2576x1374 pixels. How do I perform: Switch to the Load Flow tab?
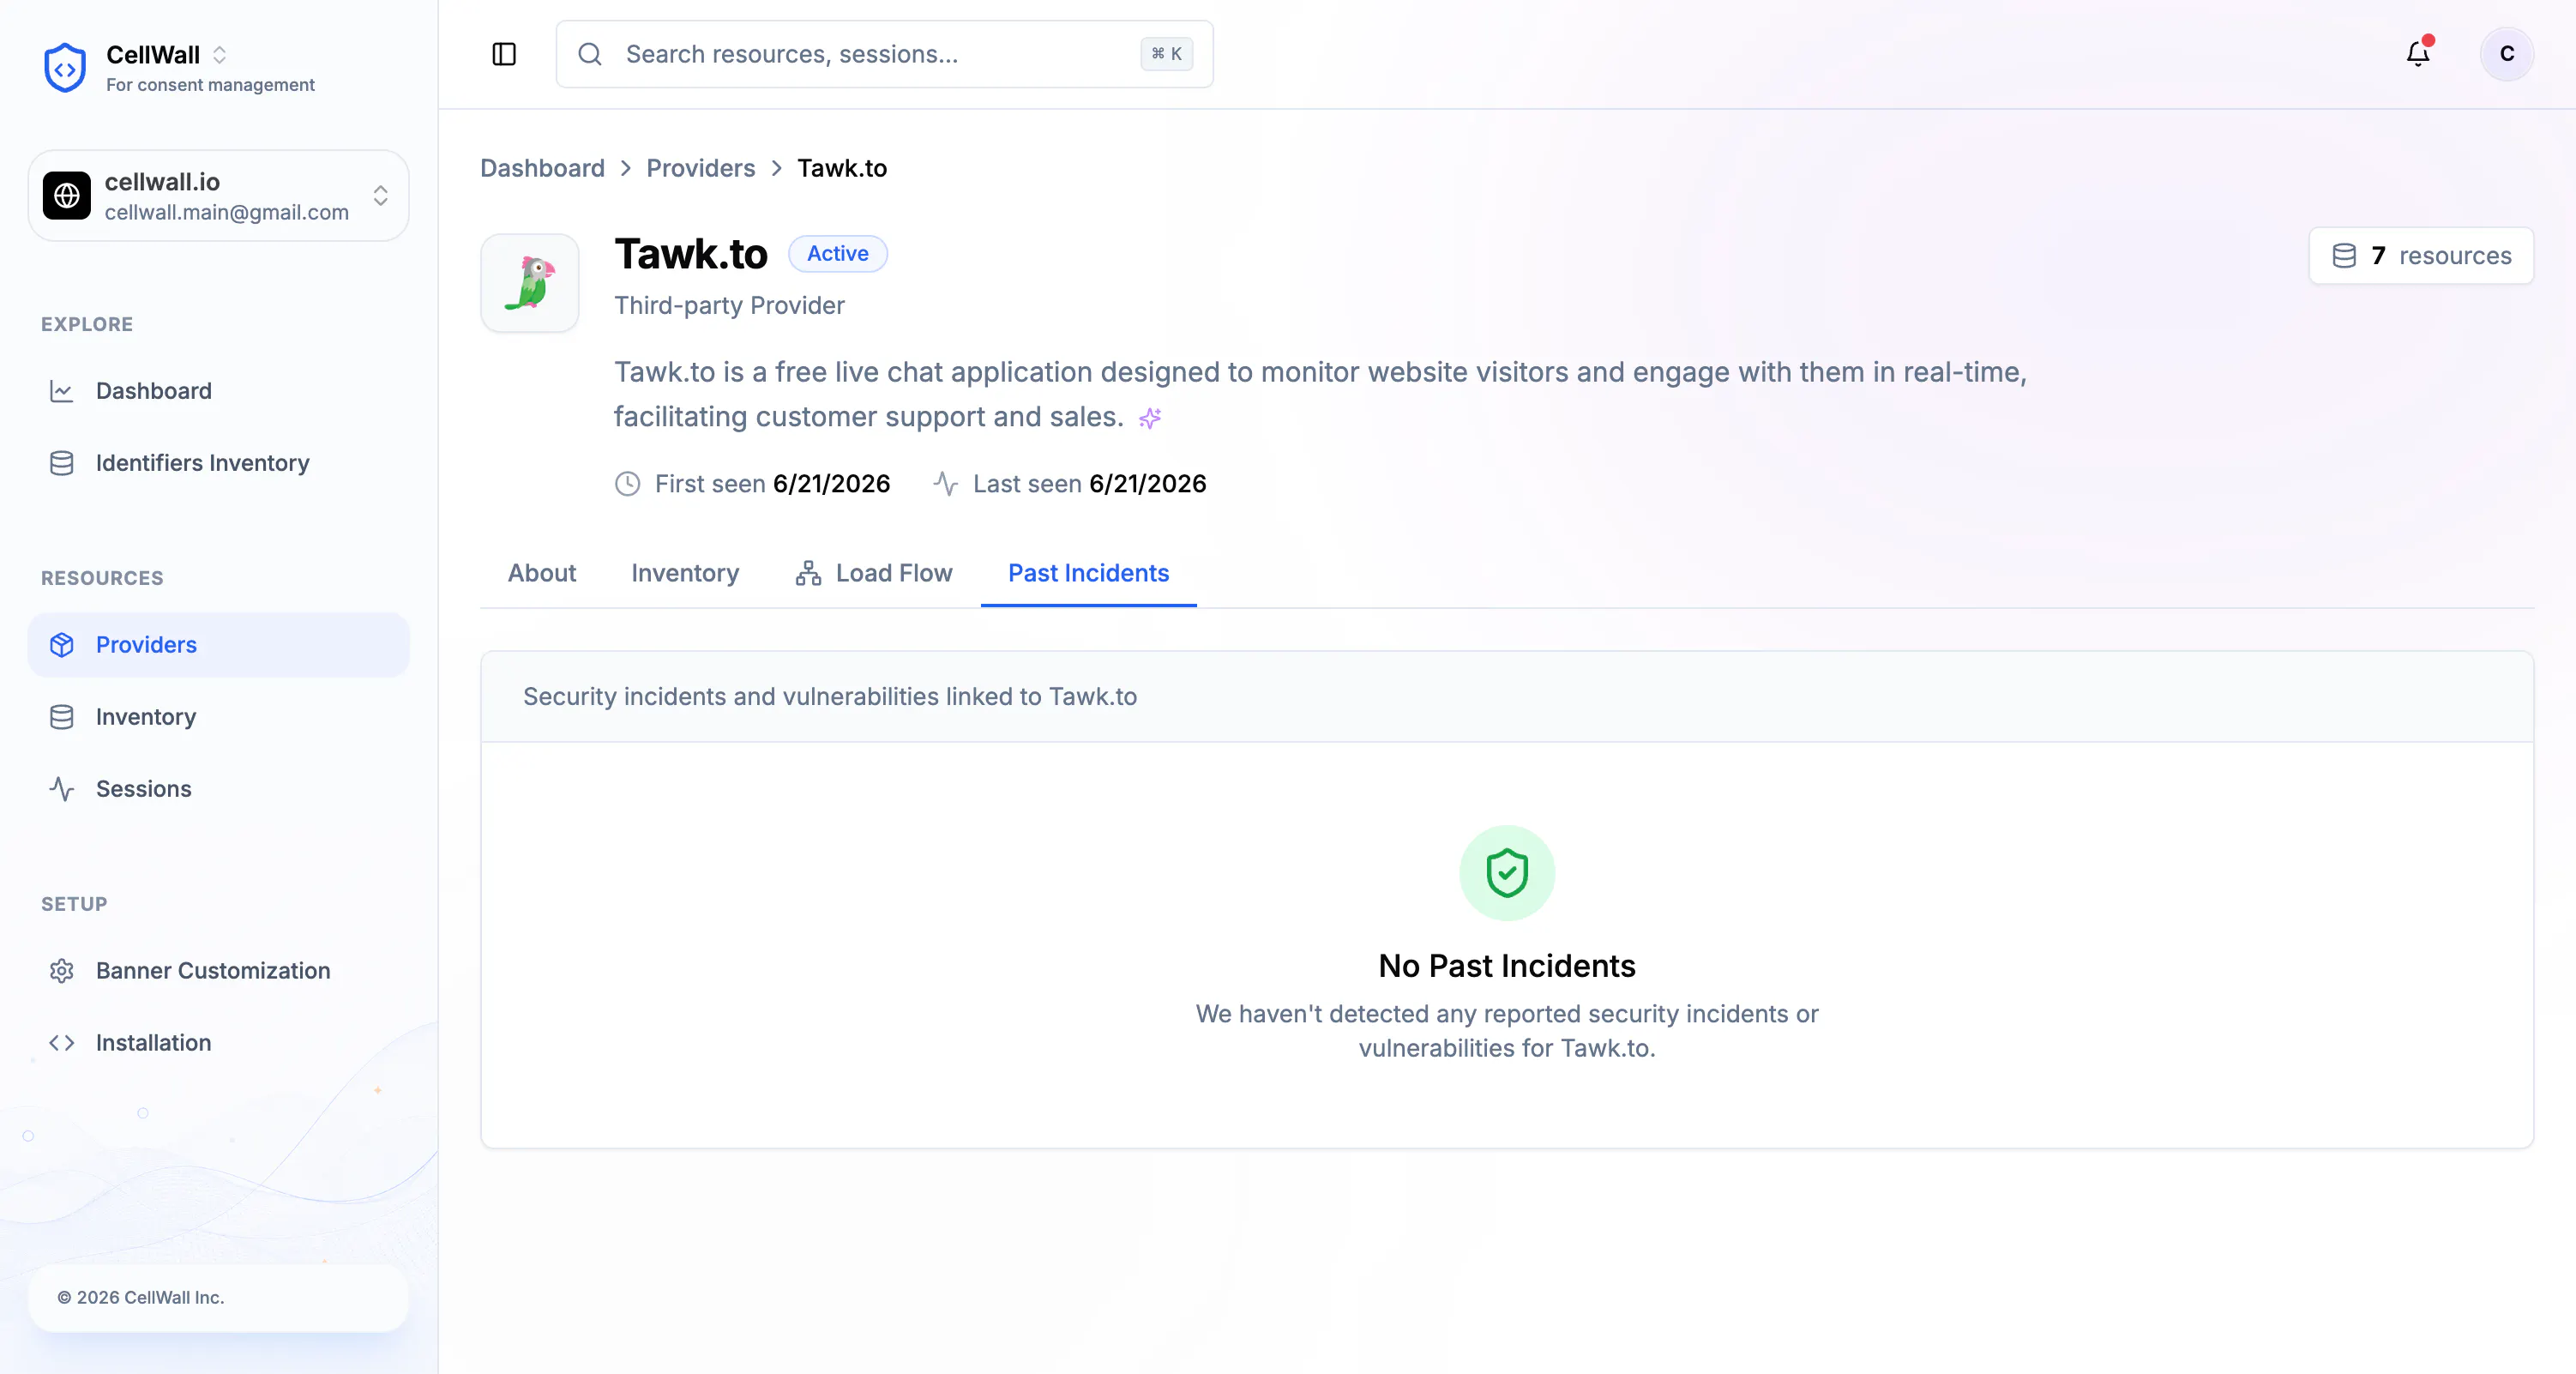(874, 573)
